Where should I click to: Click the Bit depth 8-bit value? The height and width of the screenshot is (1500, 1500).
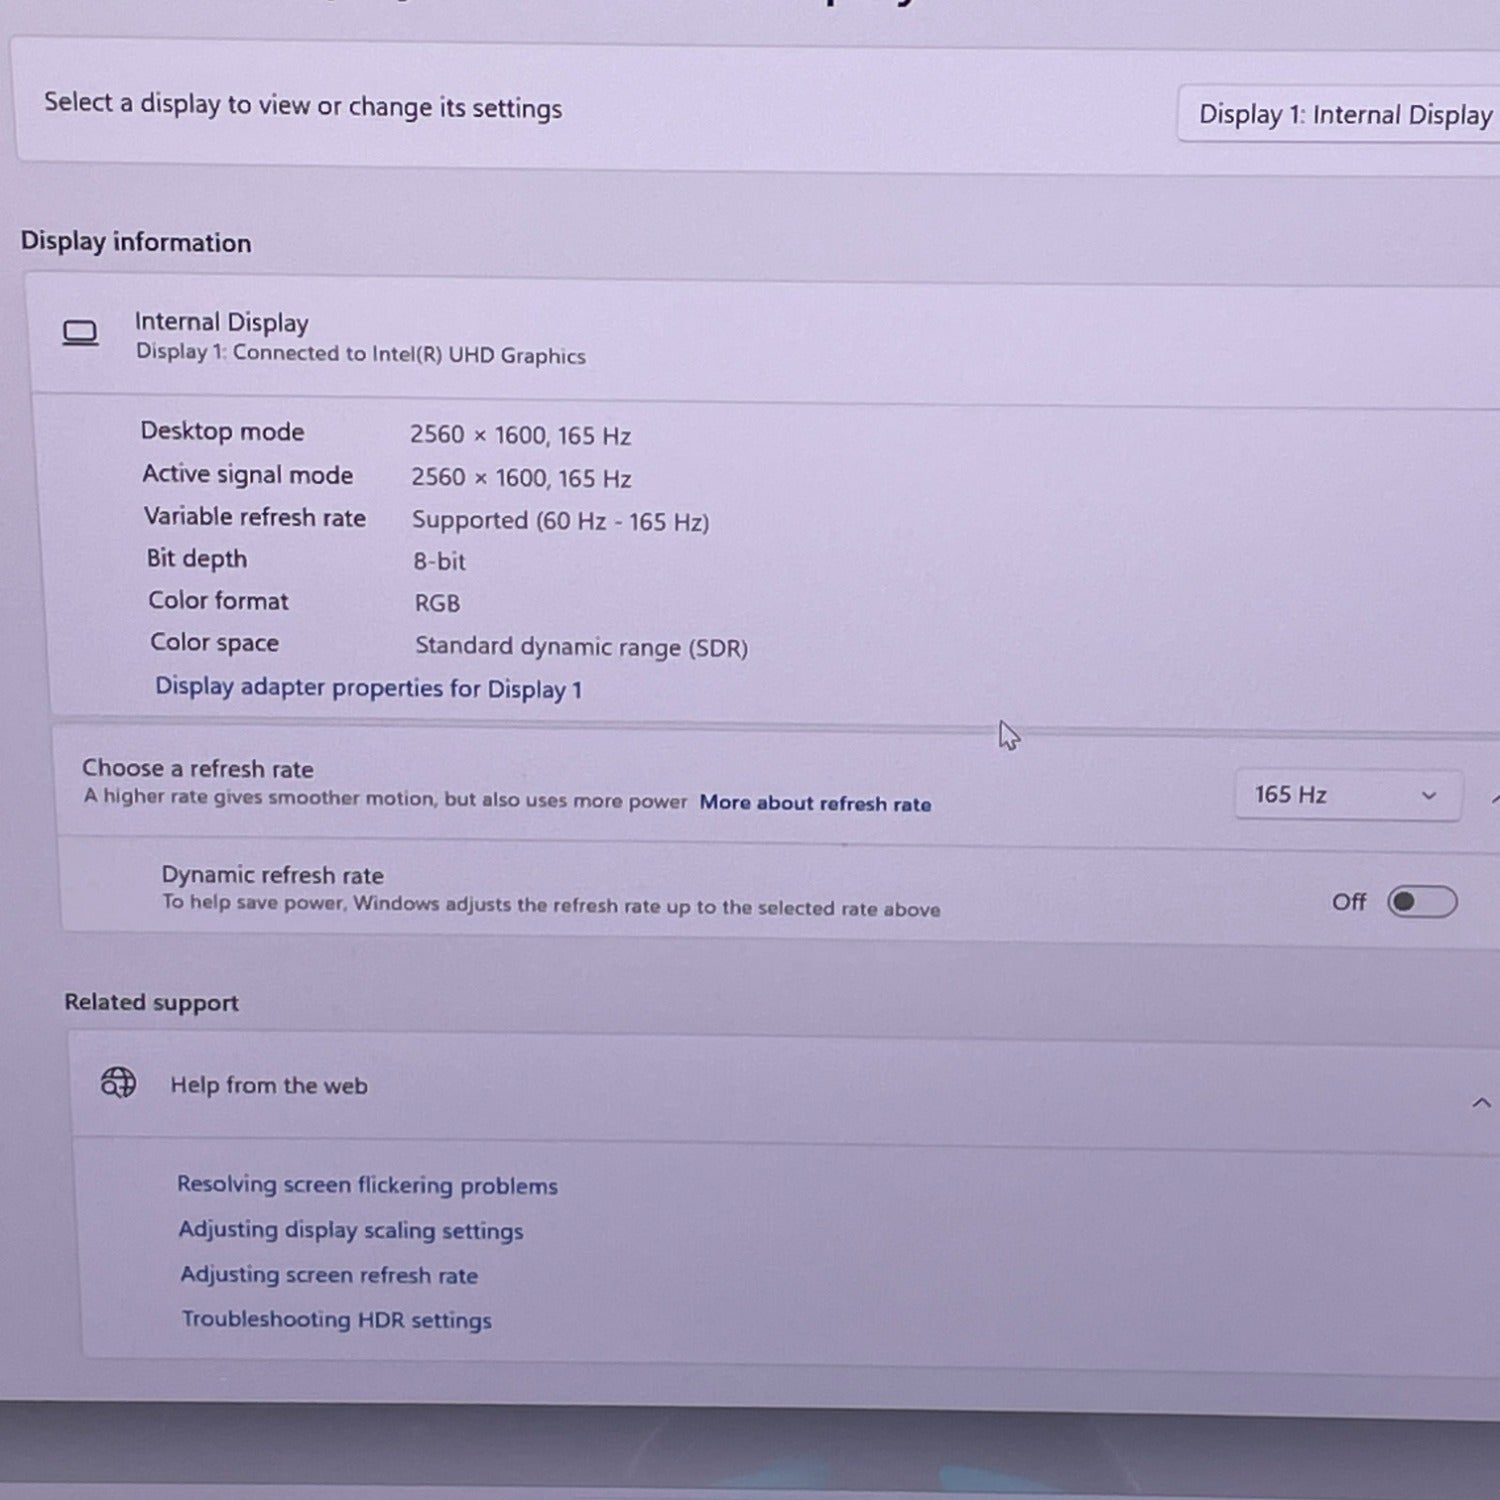click(440, 561)
